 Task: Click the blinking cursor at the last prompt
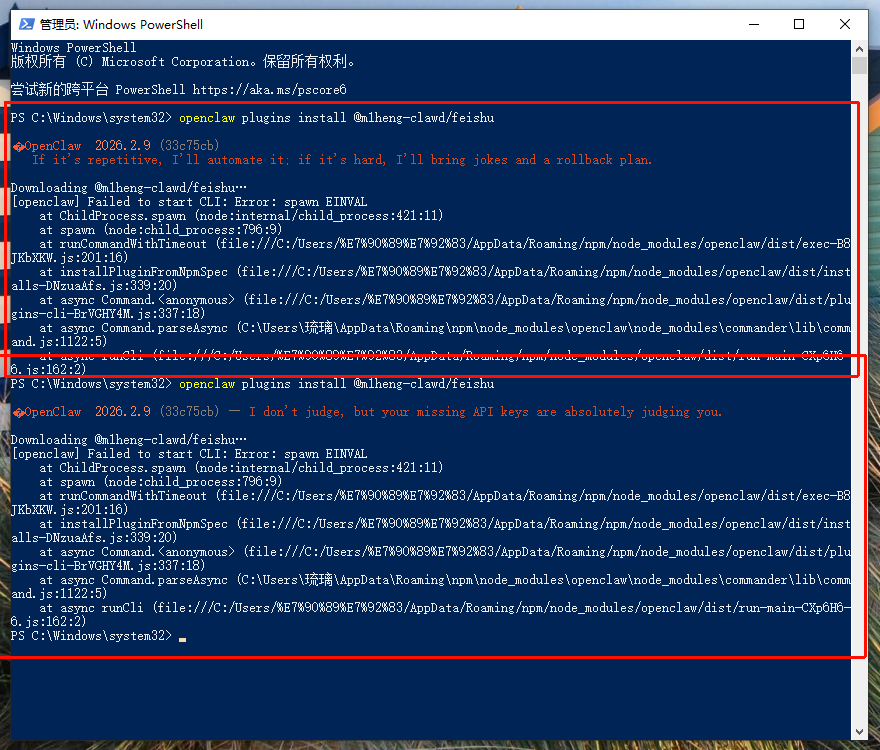pos(182,637)
